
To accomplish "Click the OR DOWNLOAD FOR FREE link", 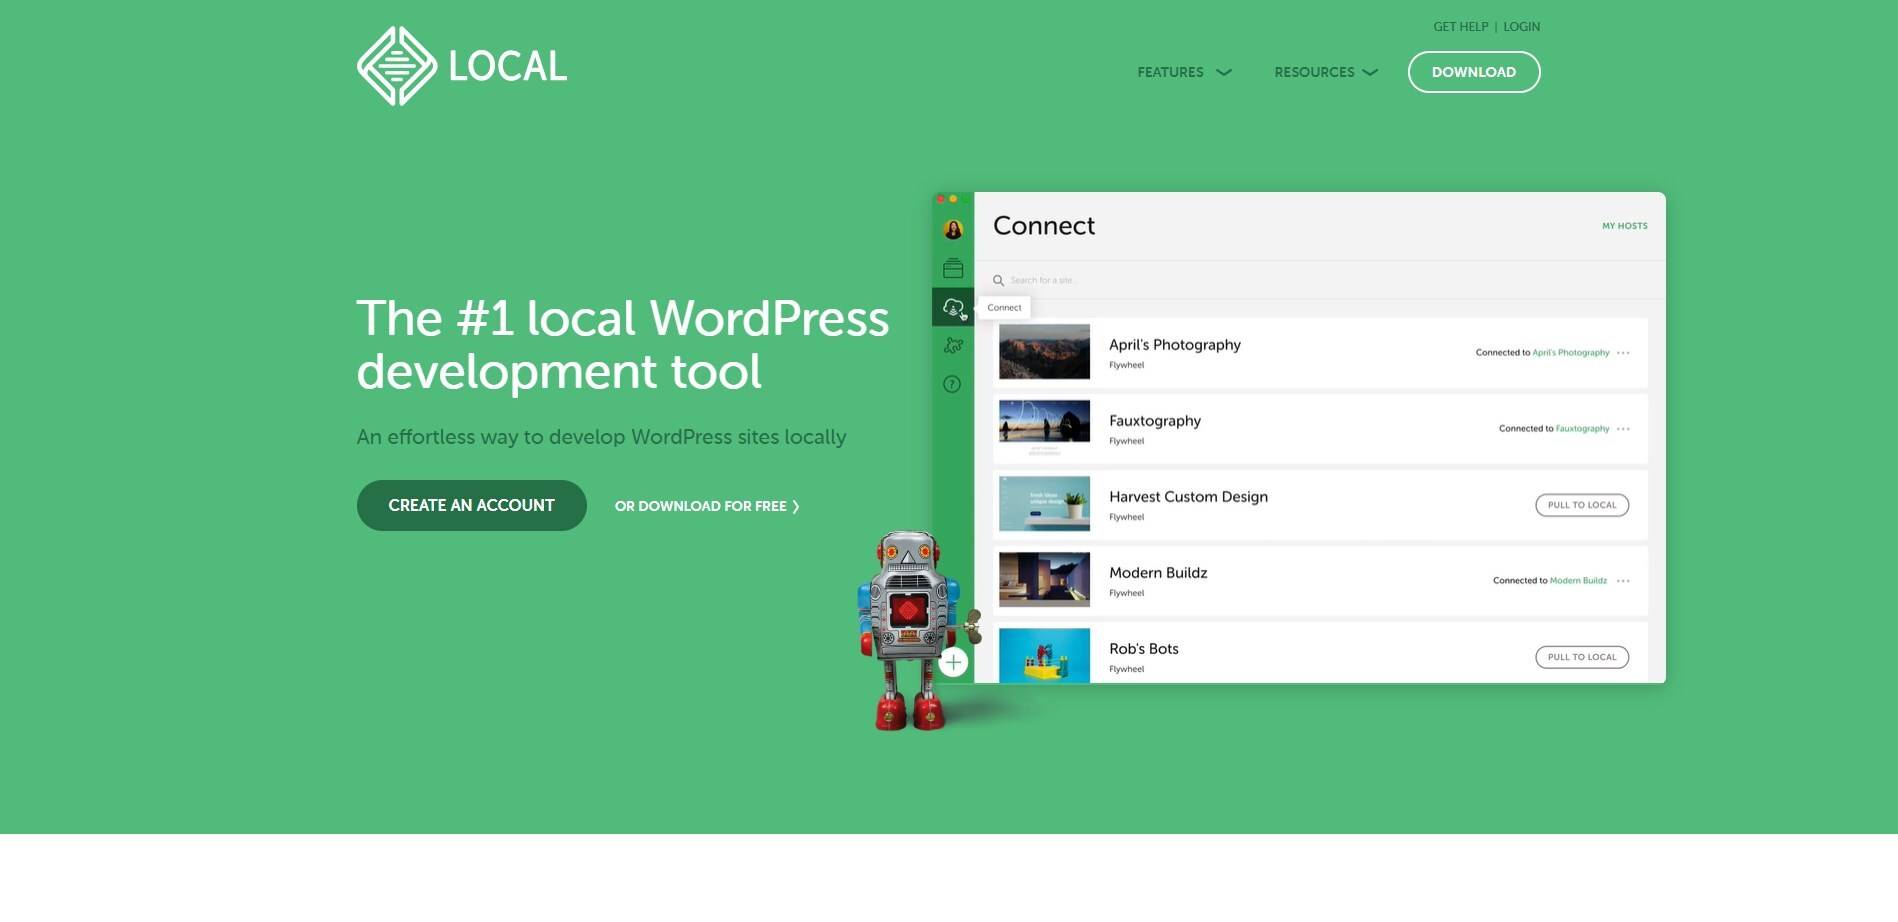I will pos(706,506).
